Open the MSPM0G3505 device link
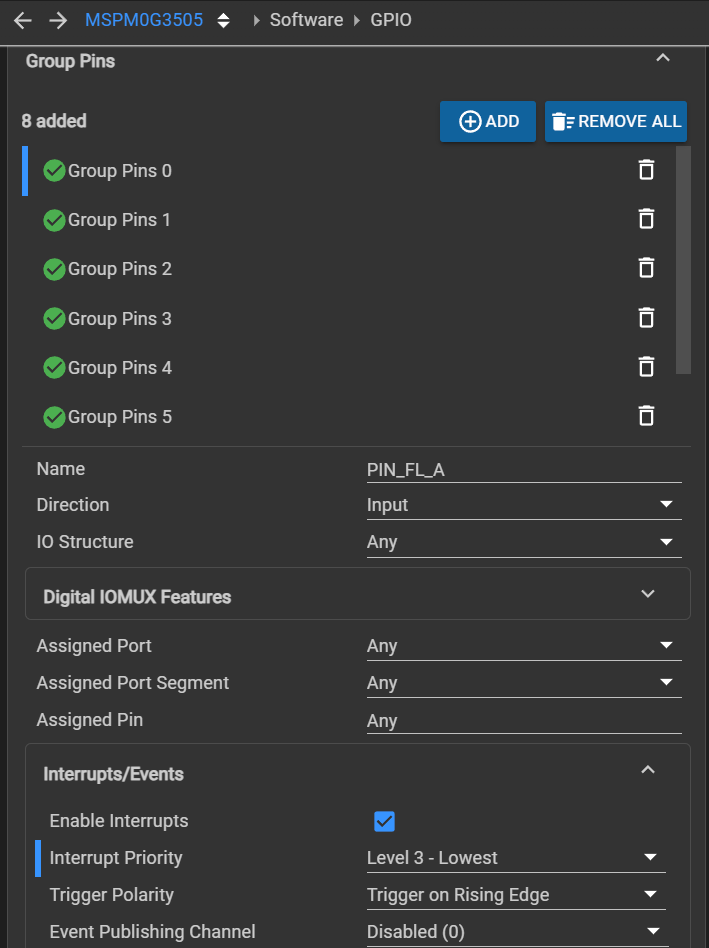This screenshot has width=709, height=948. point(144,20)
